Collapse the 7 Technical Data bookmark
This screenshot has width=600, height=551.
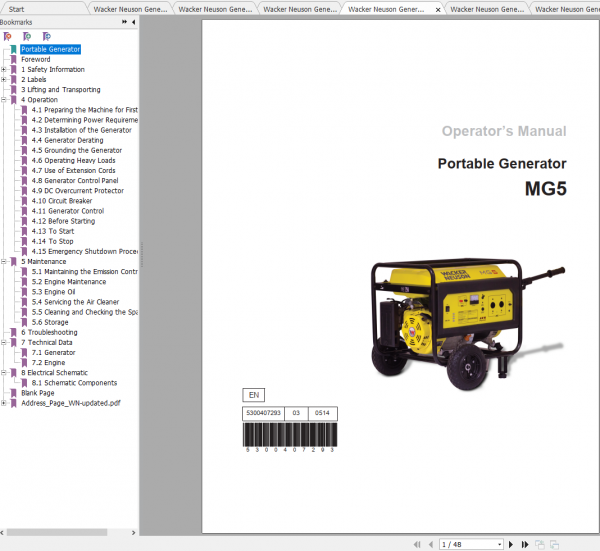click(x=3, y=342)
